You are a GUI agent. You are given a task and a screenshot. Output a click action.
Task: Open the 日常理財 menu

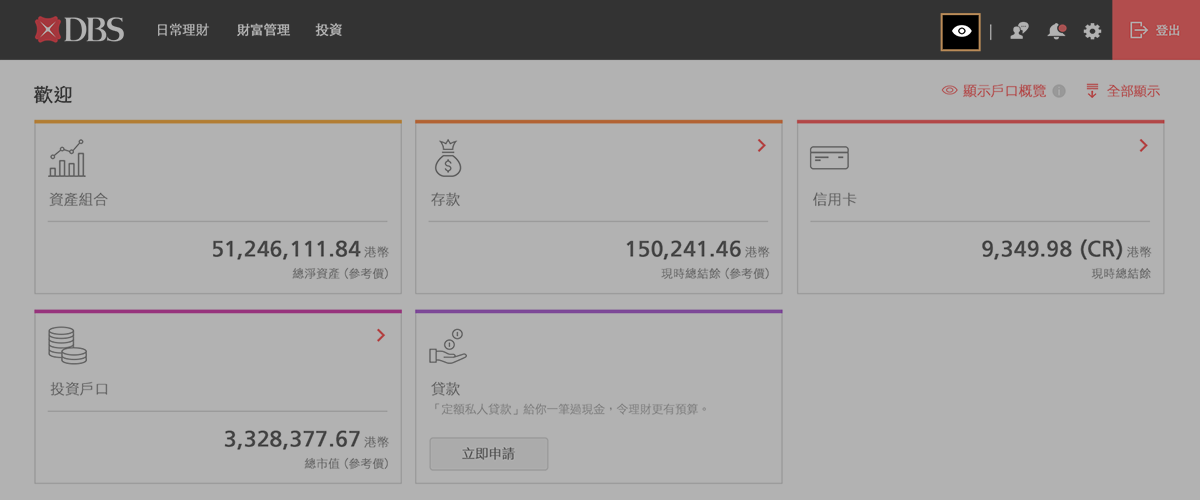pyautogui.click(x=182, y=31)
